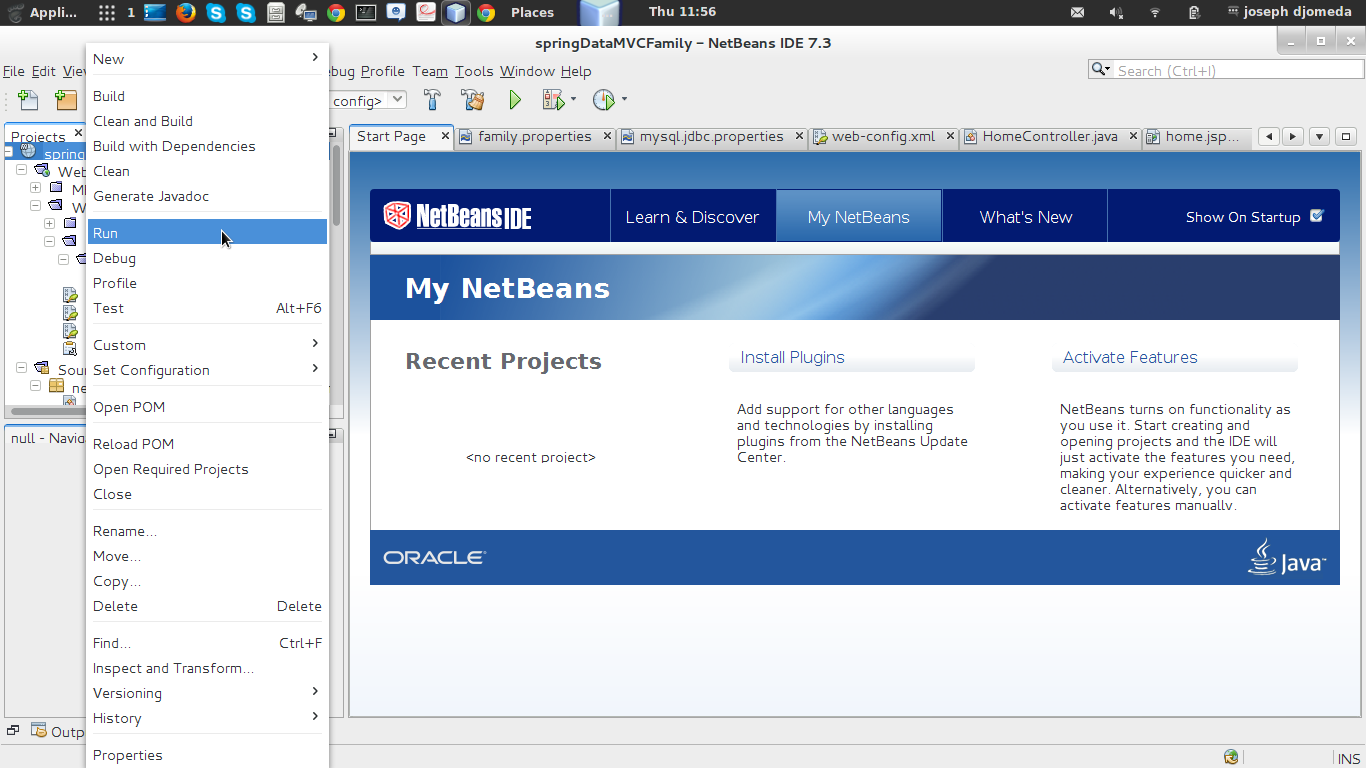Click the volume icon in system tray

(x=1116, y=13)
